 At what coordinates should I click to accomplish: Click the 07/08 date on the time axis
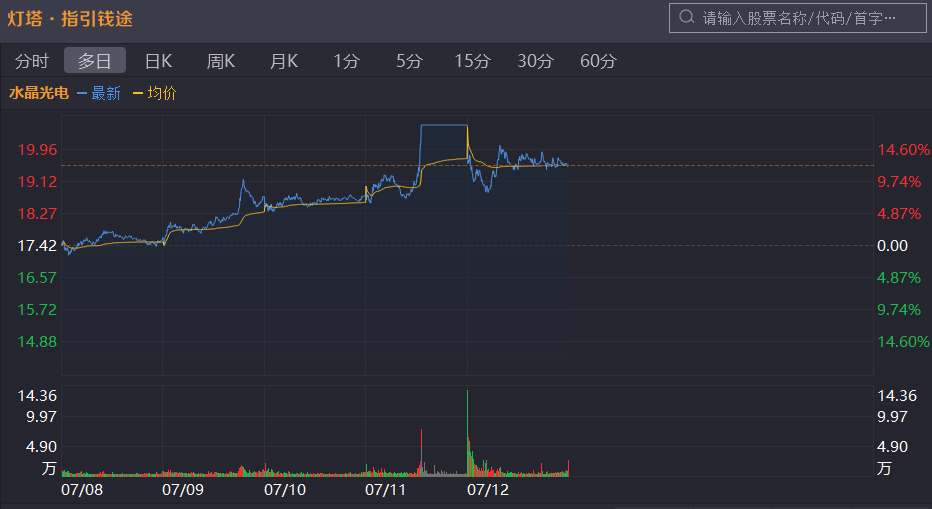pos(81,490)
